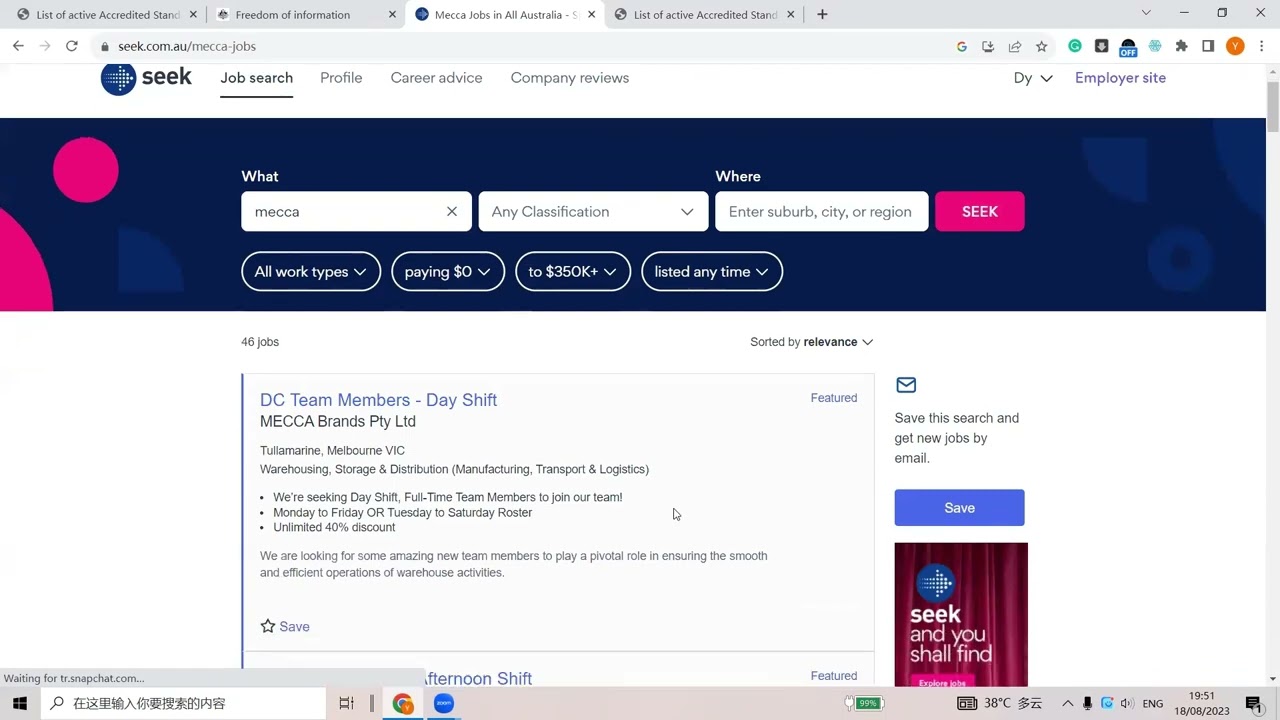This screenshot has width=1280, height=720.
Task: Switch to the last List of active Accredited tab
Action: pyautogui.click(x=703, y=14)
